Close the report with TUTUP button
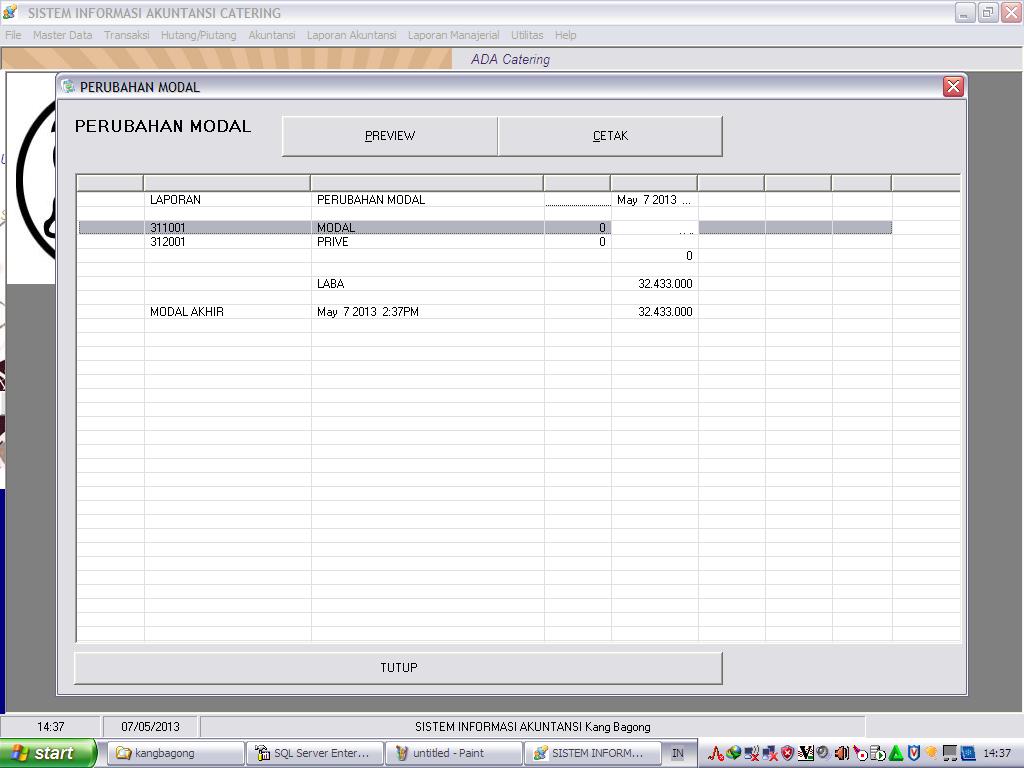This screenshot has height=768, width=1024. 398,668
